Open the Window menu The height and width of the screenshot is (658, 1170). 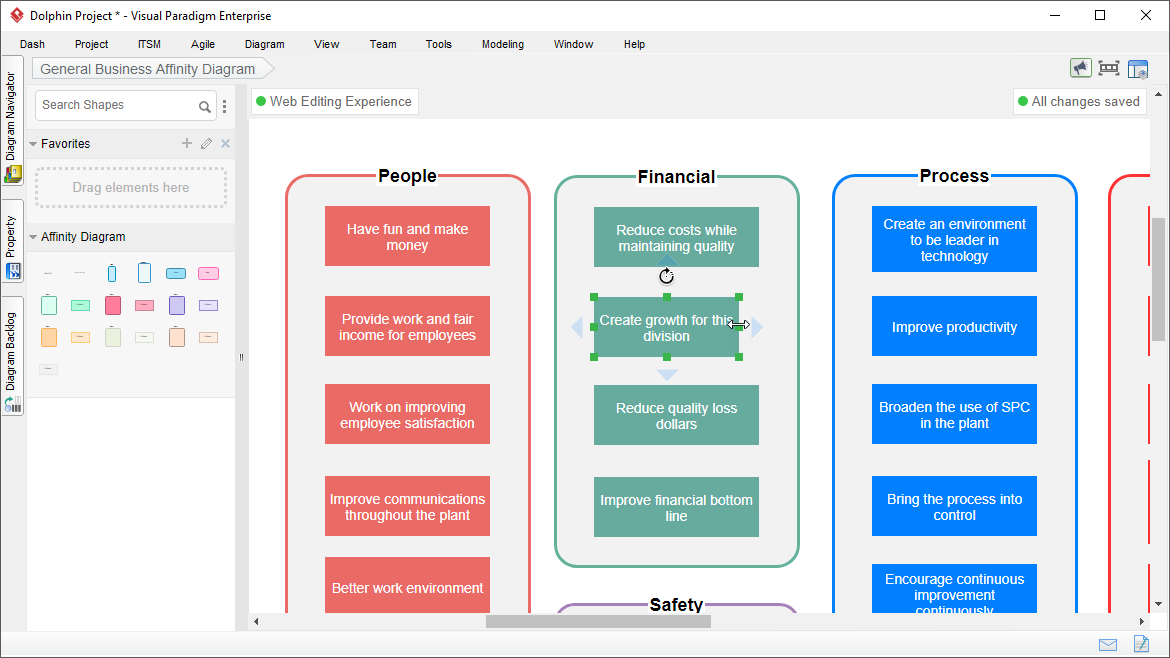pyautogui.click(x=573, y=44)
